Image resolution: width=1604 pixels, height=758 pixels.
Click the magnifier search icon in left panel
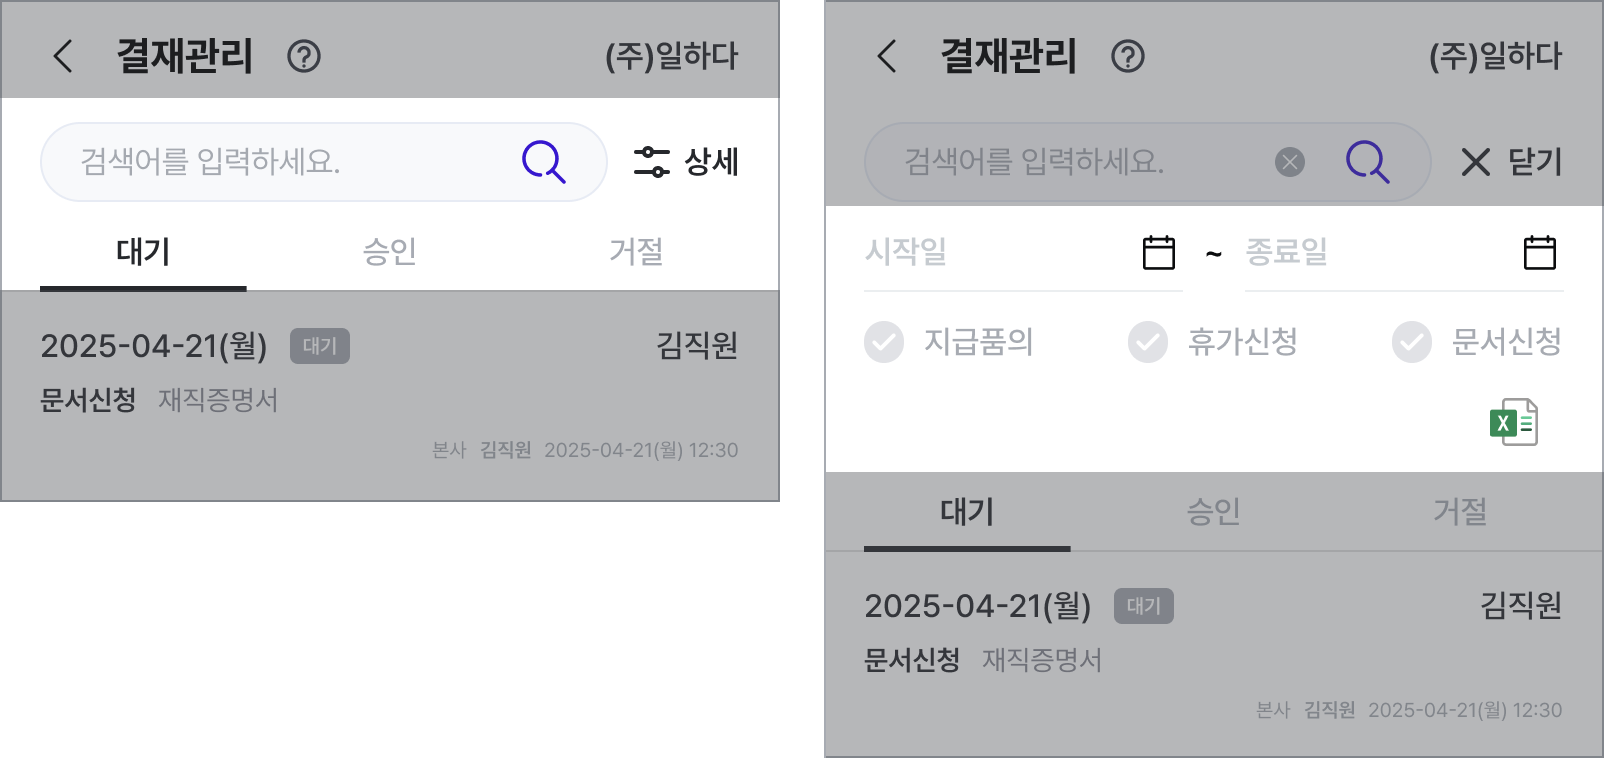point(544,162)
